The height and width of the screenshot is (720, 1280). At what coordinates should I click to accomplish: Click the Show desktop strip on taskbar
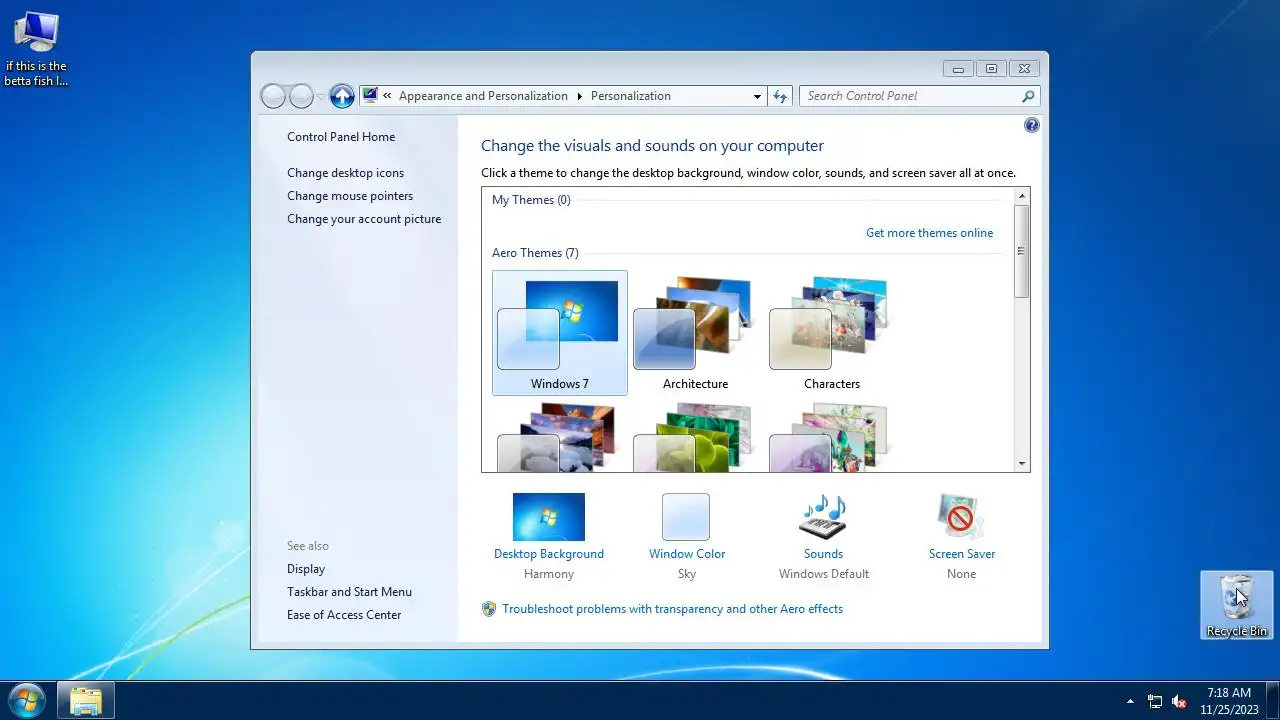(x=1272, y=701)
